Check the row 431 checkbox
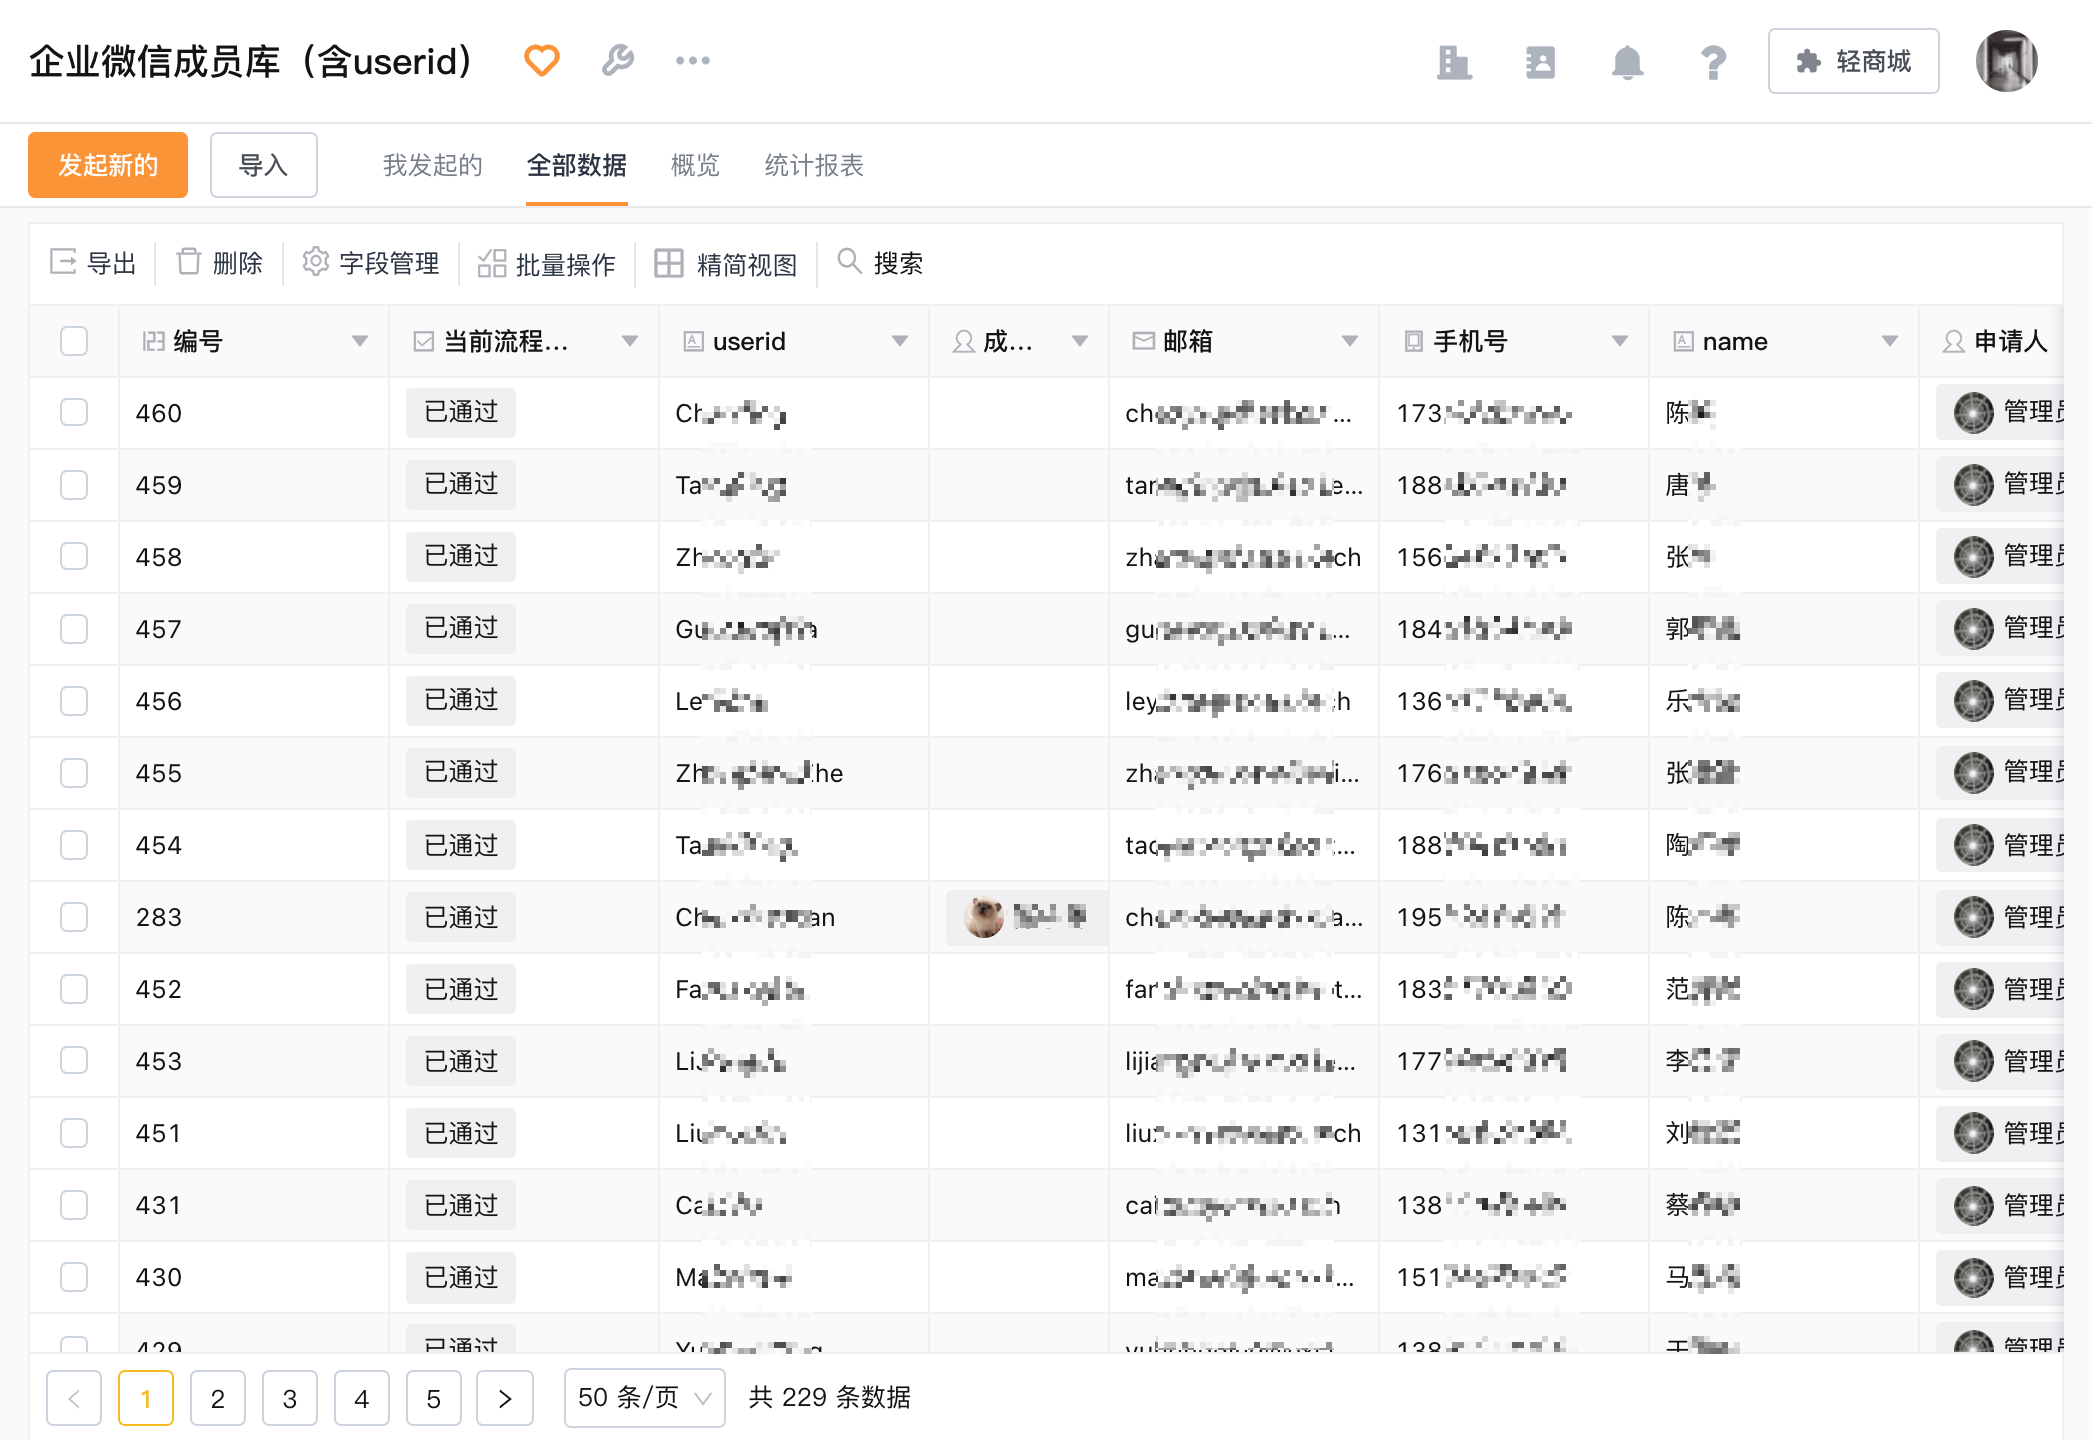The height and width of the screenshot is (1440, 2092). (74, 1205)
